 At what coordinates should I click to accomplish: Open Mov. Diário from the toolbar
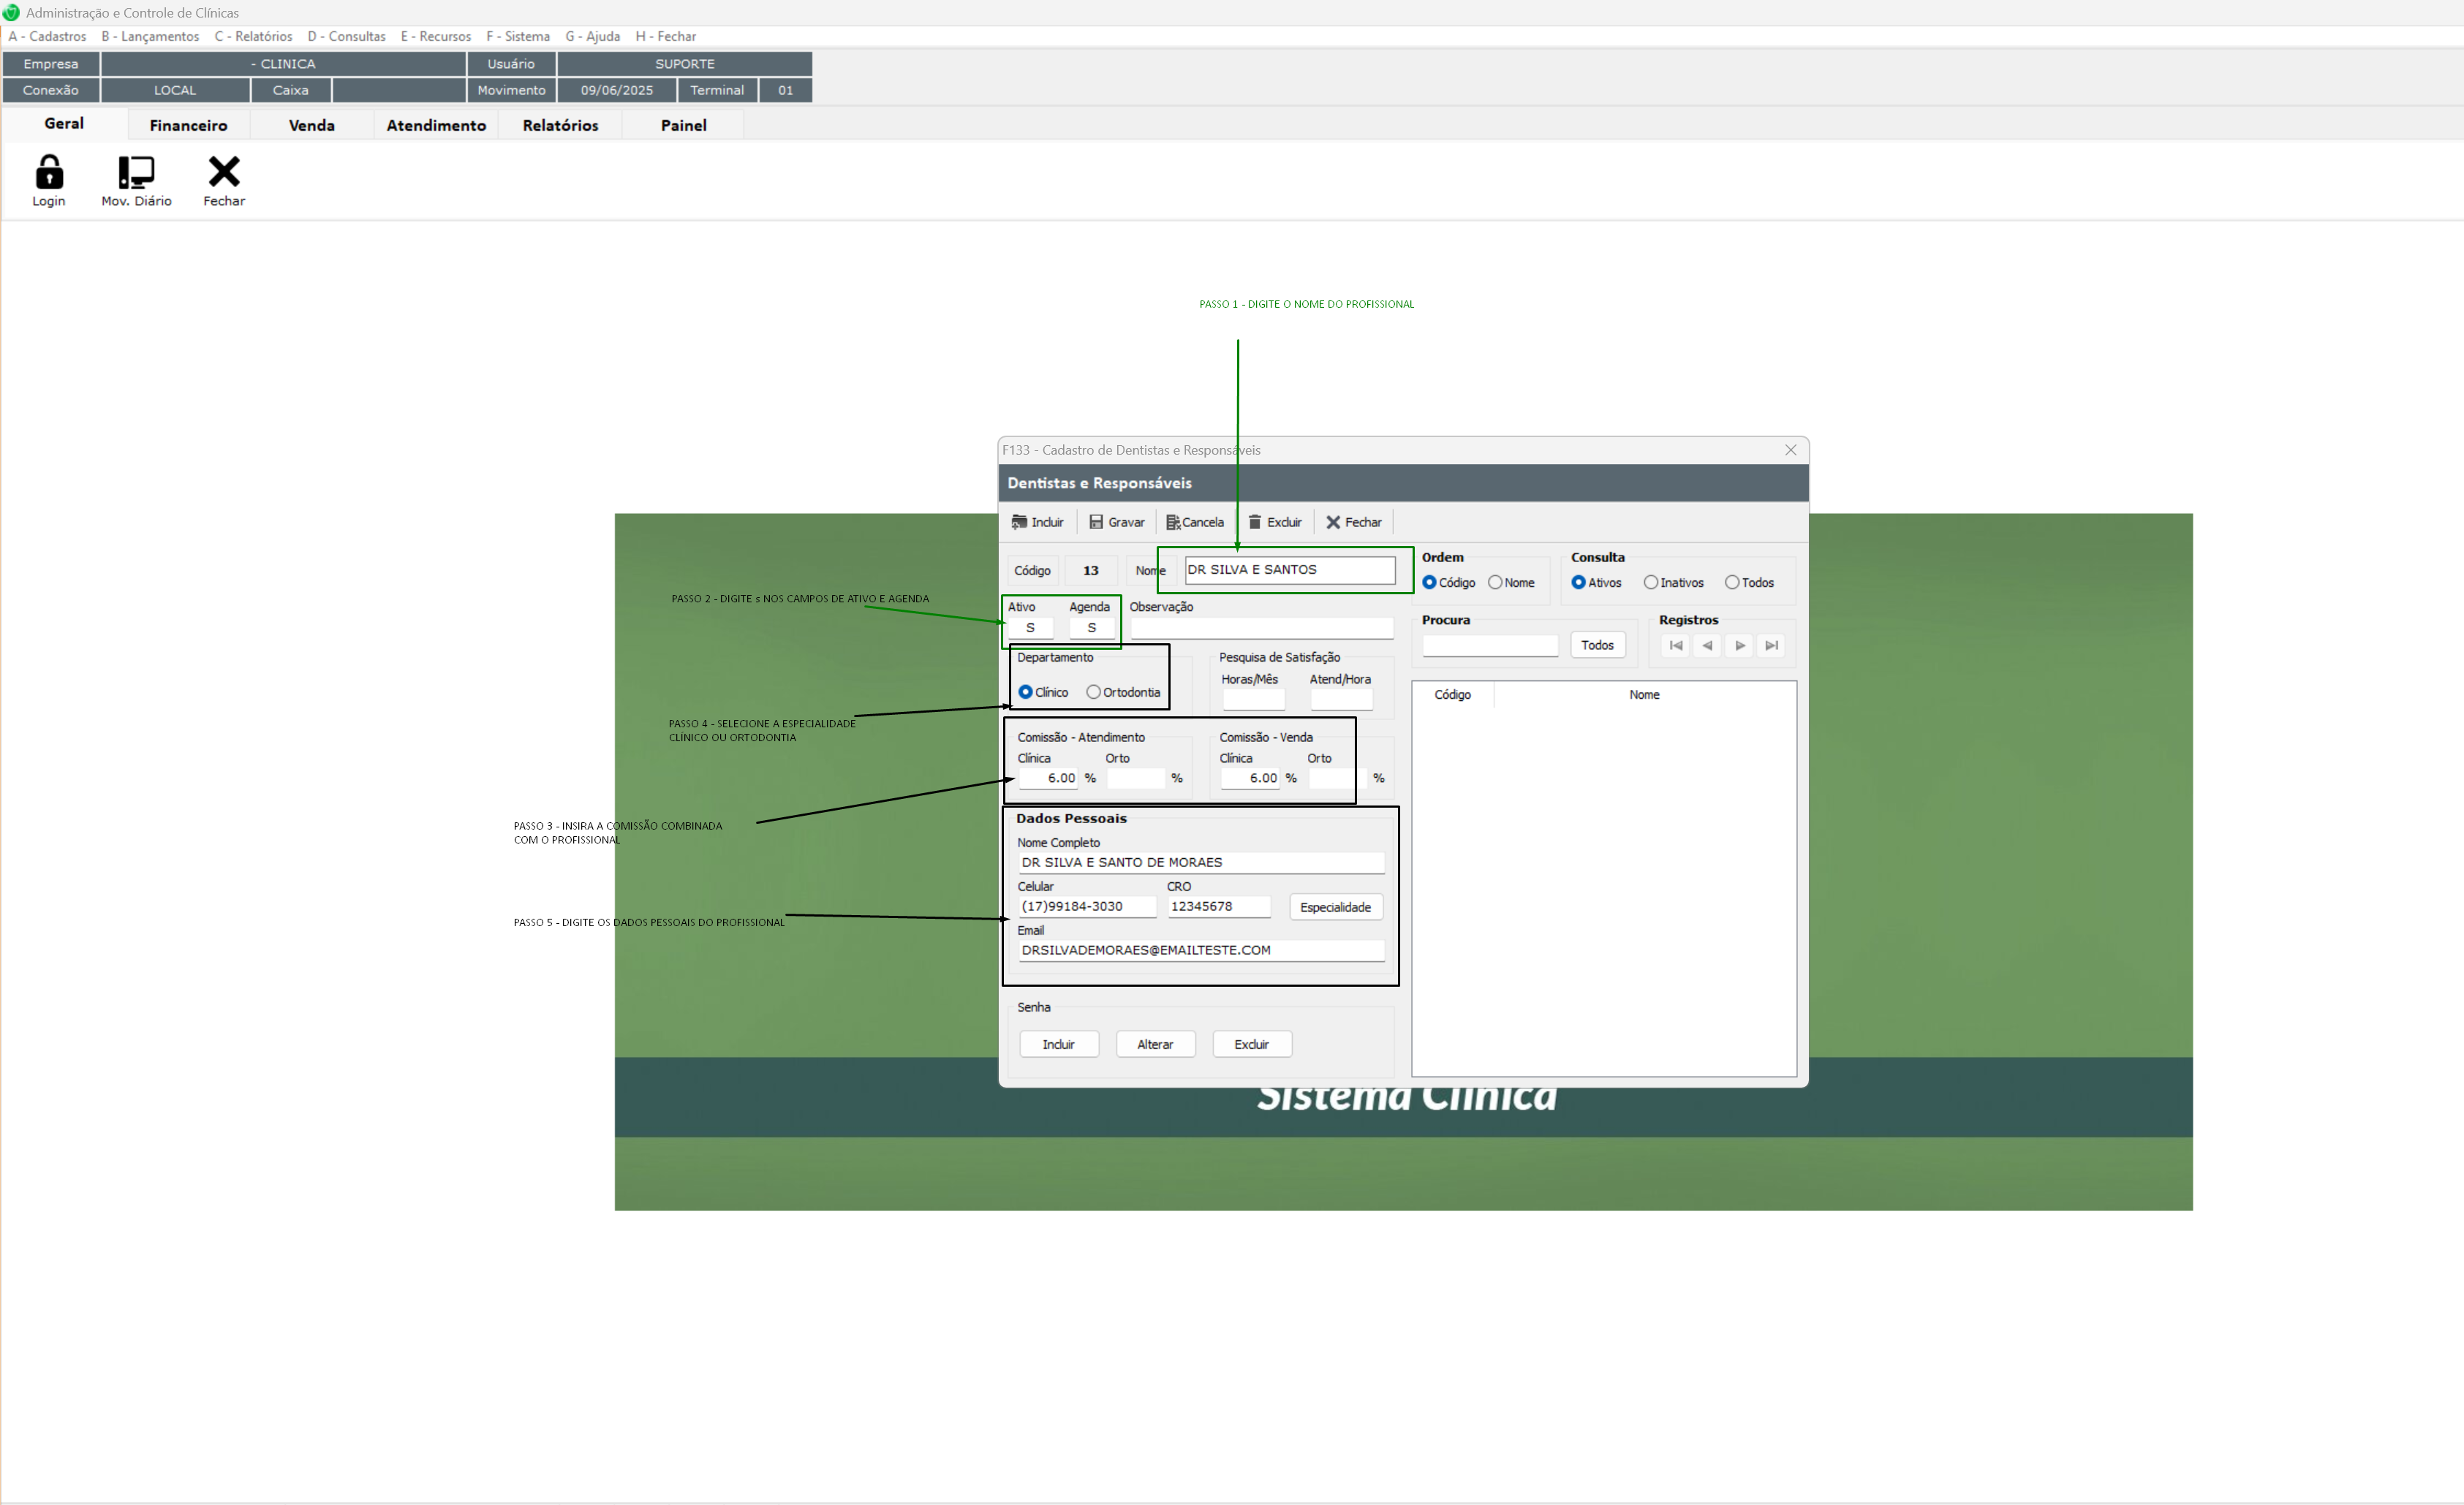pos(136,172)
